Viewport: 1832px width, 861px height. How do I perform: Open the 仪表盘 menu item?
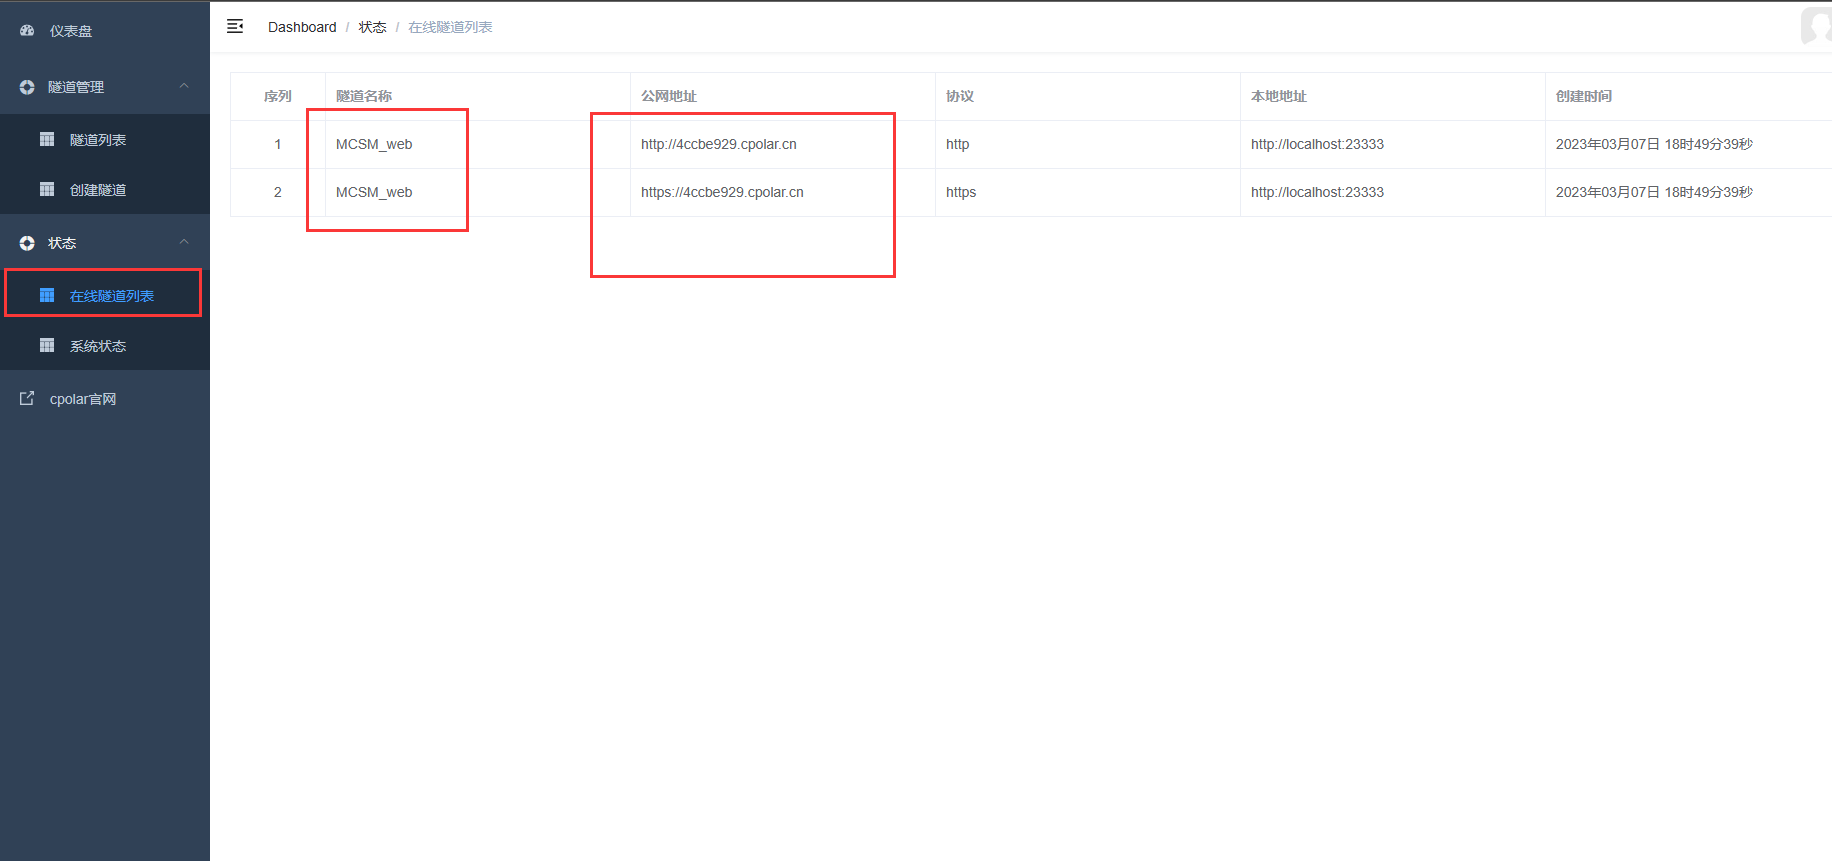point(71,31)
